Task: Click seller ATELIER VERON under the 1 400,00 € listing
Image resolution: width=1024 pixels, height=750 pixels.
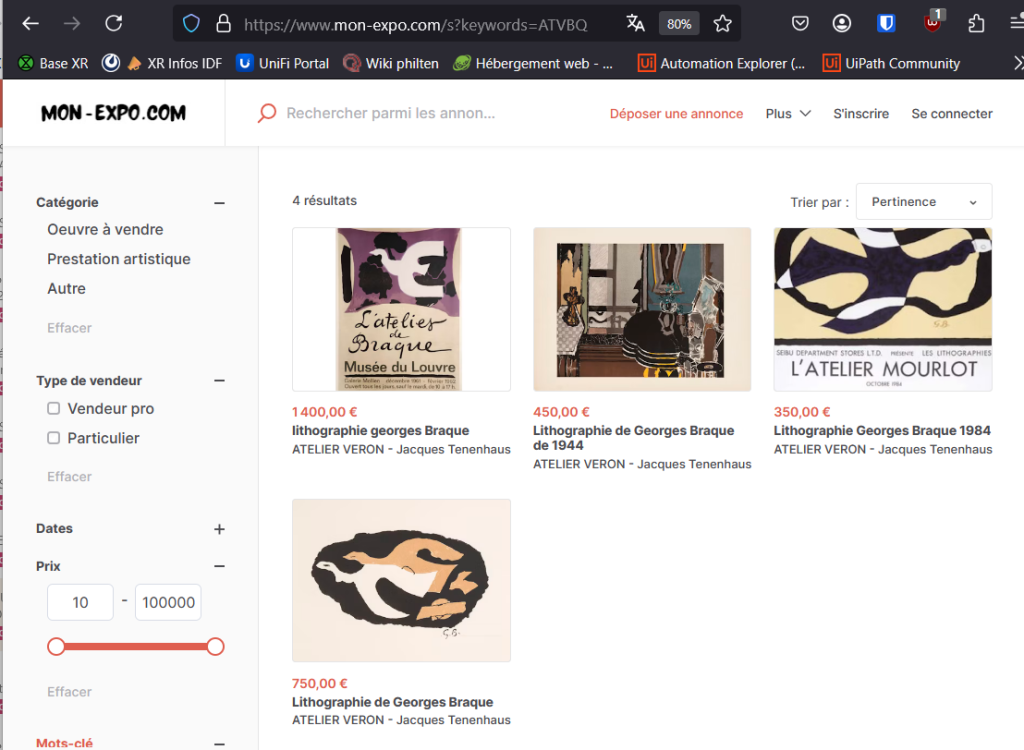Action: click(401, 449)
